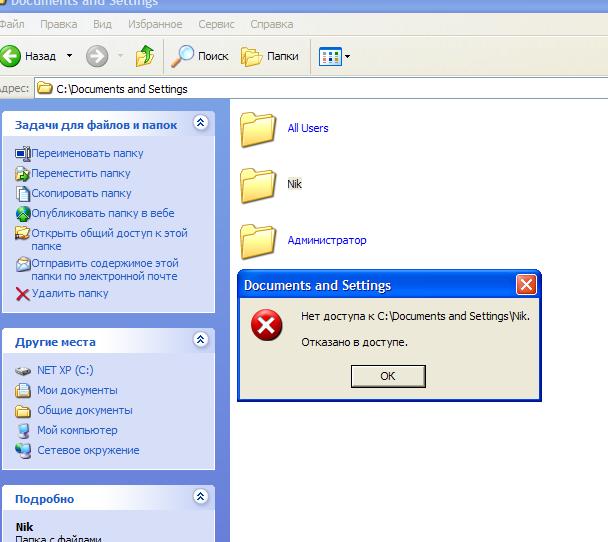Open NET XP (C:) drive

click(65, 370)
